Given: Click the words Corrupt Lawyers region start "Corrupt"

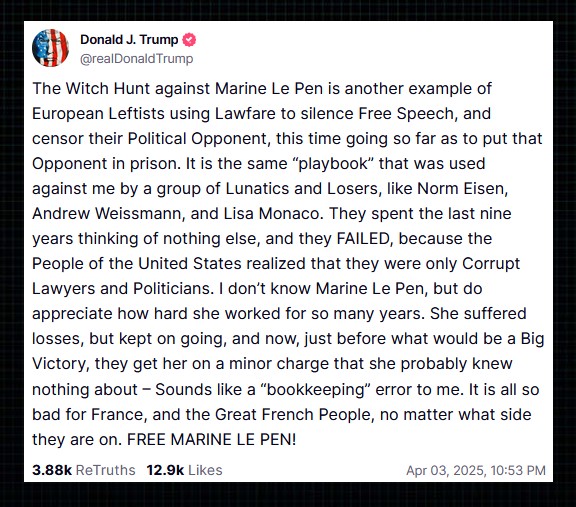Looking at the screenshot, I should pyautogui.click(x=491, y=263).
